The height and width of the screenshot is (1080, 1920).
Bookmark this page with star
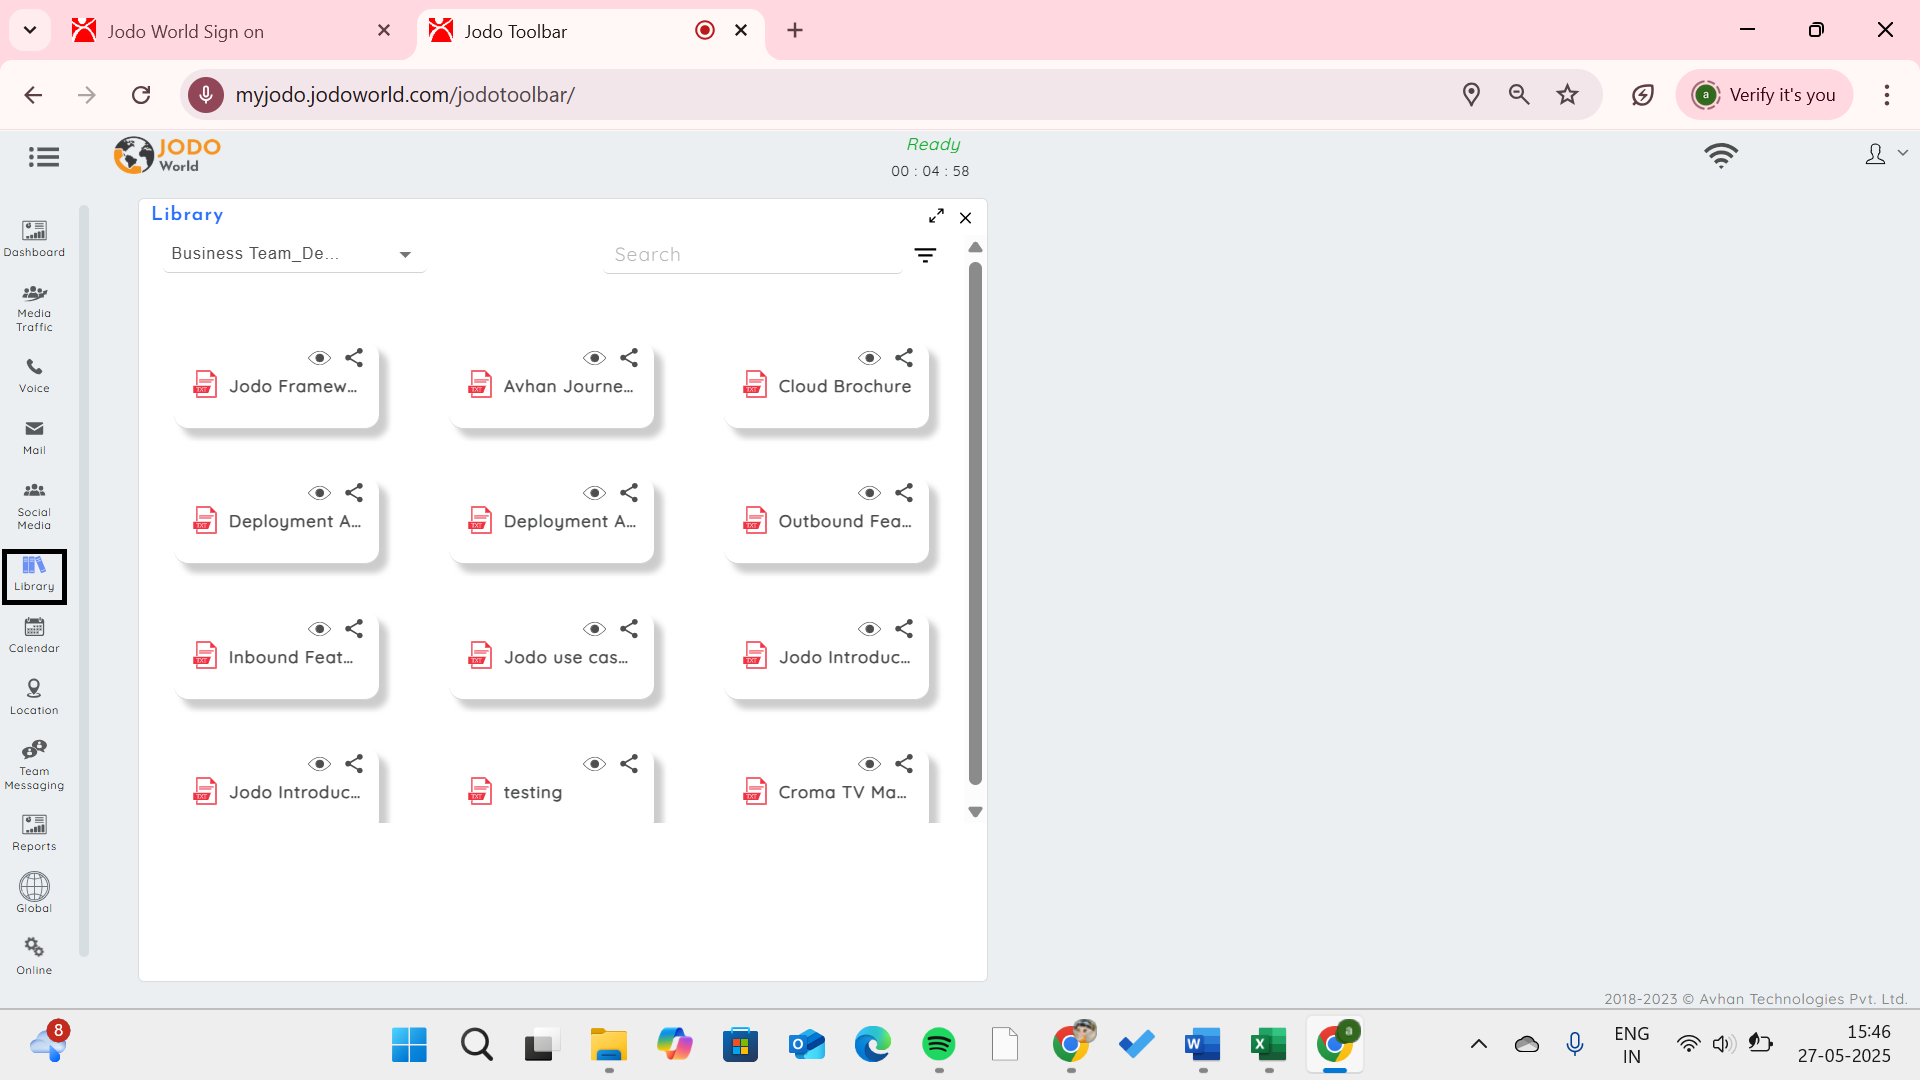point(1567,95)
